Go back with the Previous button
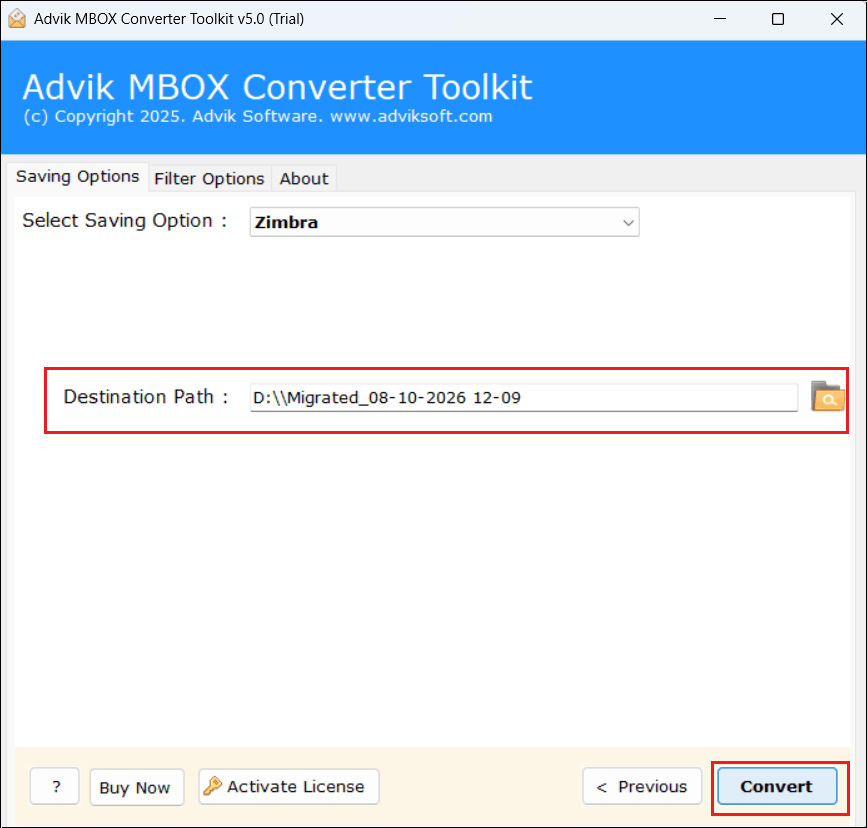Viewport: 867px width, 828px height. (642, 786)
